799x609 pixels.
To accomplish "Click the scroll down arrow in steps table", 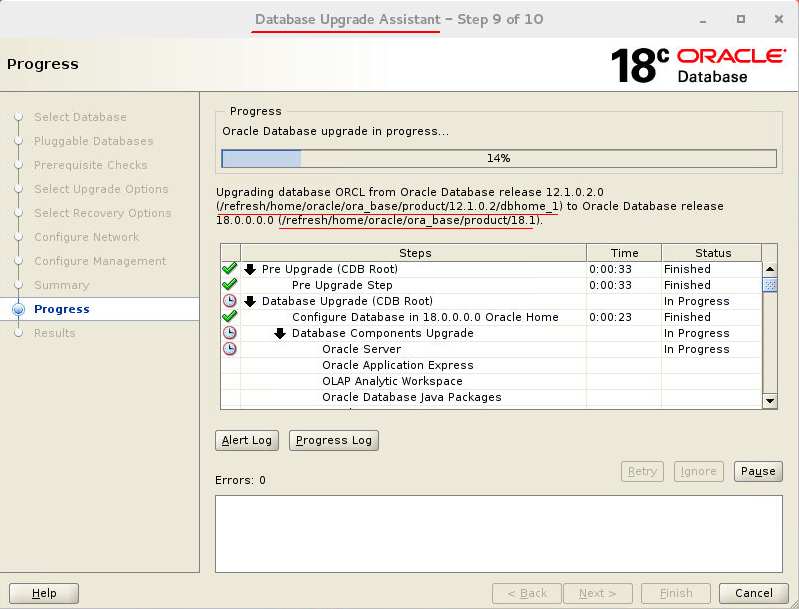I will coord(769,401).
